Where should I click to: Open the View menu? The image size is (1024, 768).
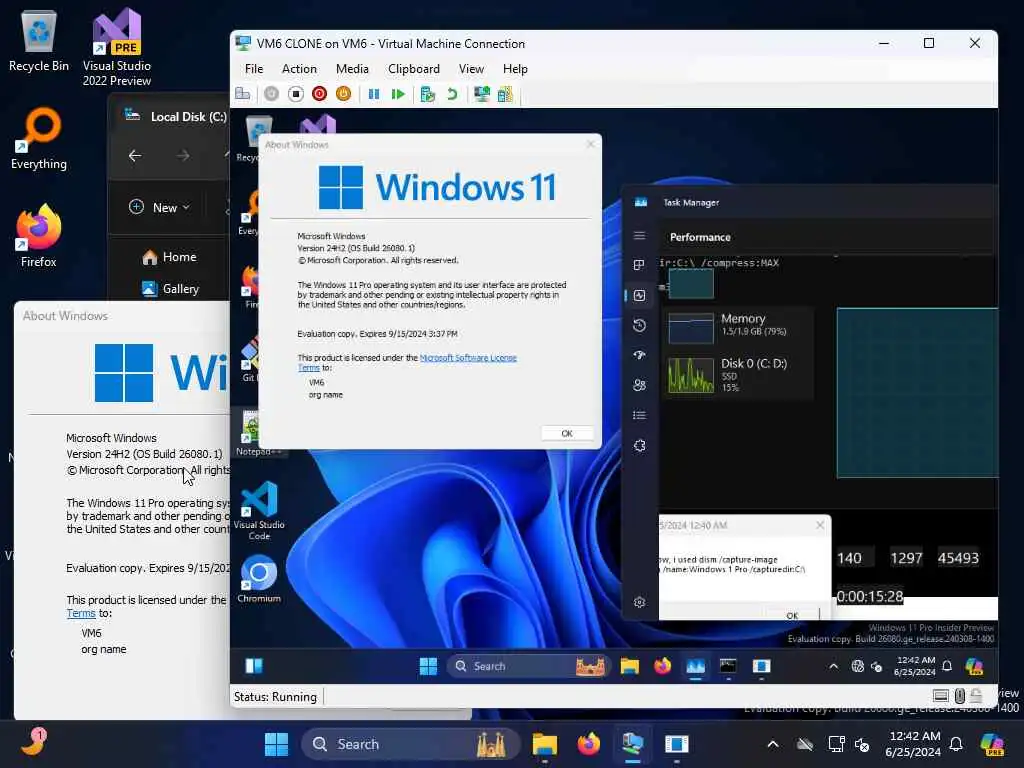coord(471,69)
